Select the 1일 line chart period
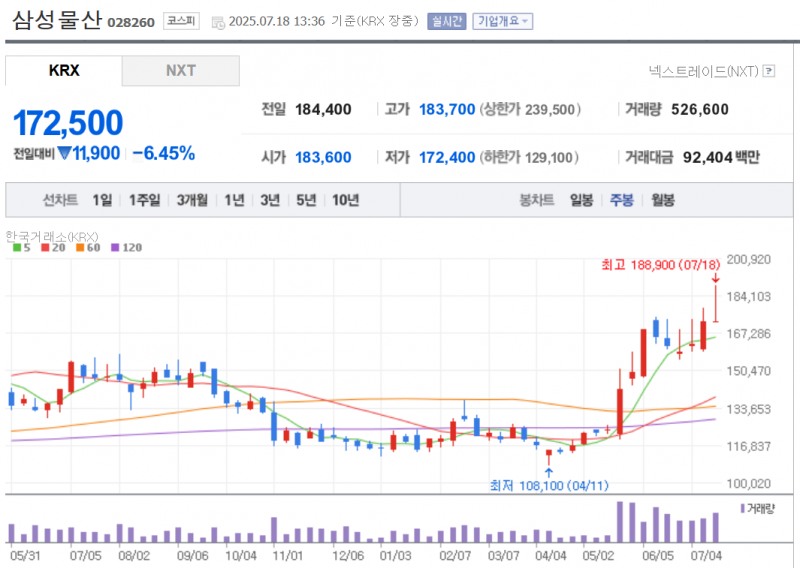Viewport: 800px width, 568px height. [x=102, y=200]
